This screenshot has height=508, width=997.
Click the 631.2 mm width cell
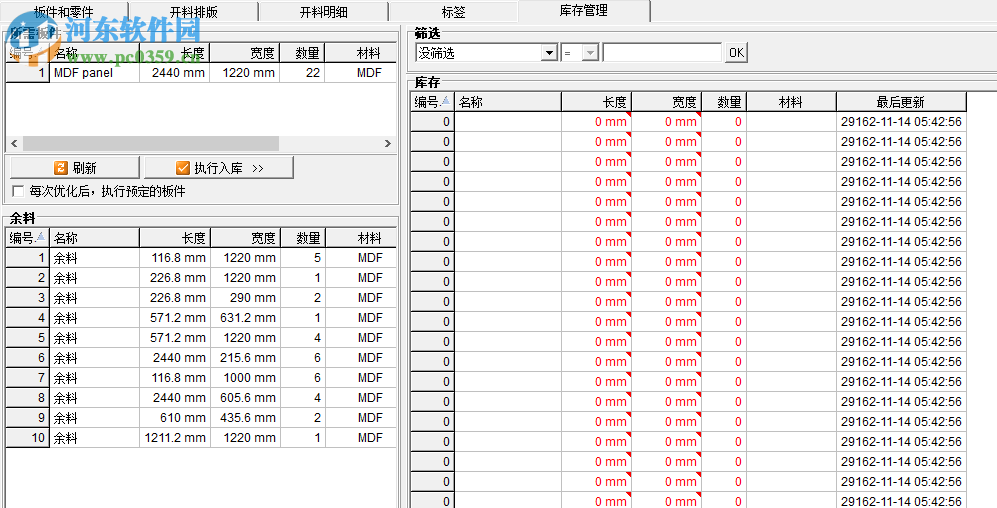[245, 317]
